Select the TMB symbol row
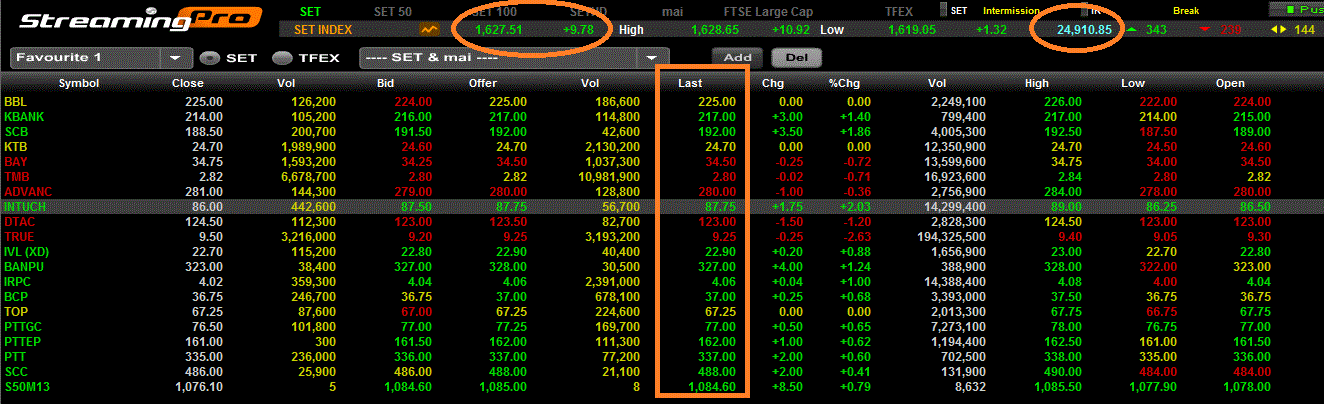 click(662, 176)
